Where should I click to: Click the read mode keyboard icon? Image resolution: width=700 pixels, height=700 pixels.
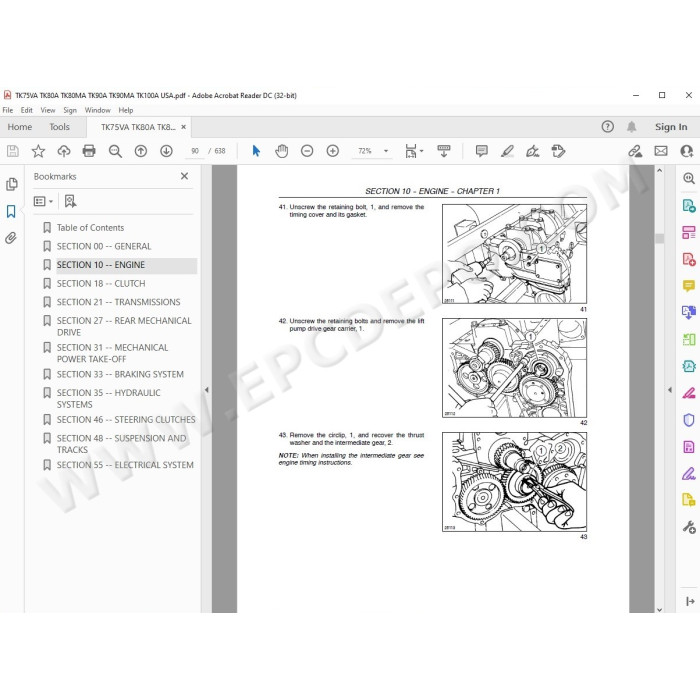click(444, 151)
